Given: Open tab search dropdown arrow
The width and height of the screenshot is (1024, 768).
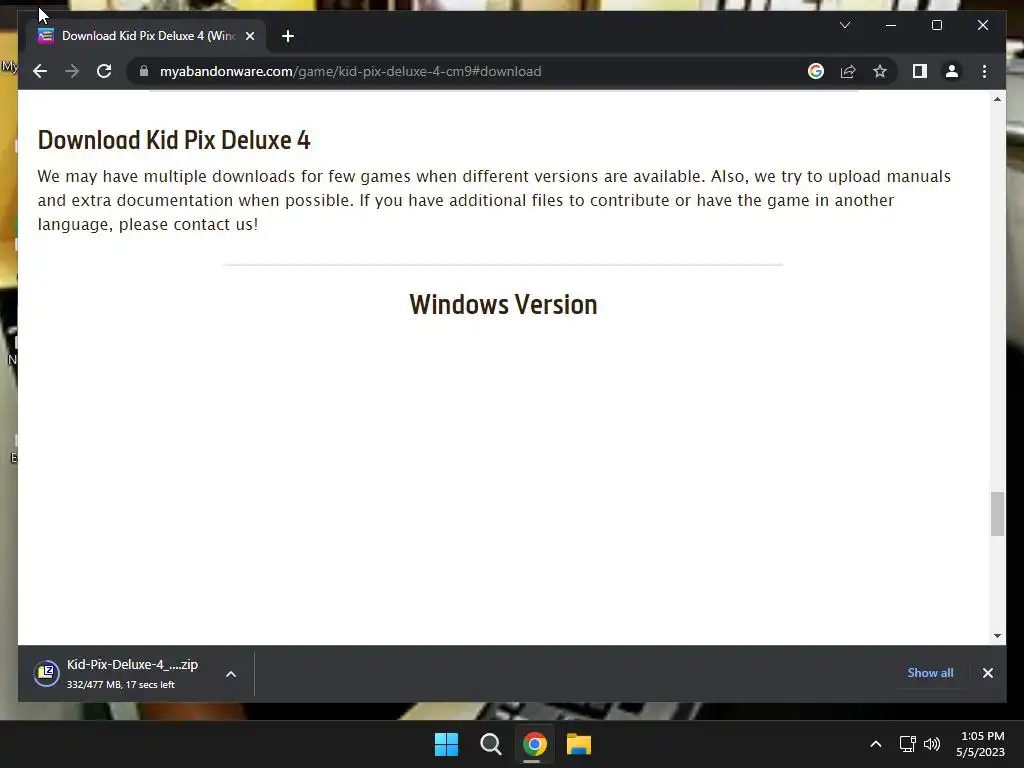Looking at the screenshot, I should (844, 25).
